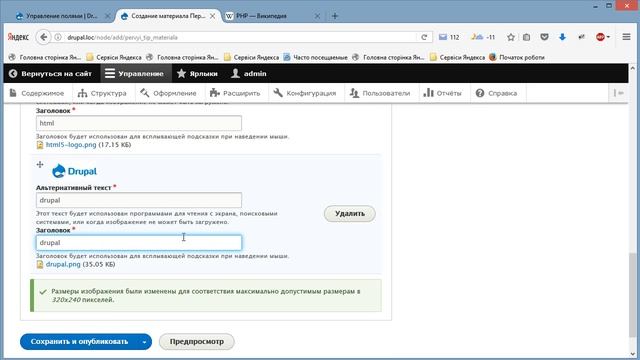
Task: Open the admin user menu
Action: [249, 73]
